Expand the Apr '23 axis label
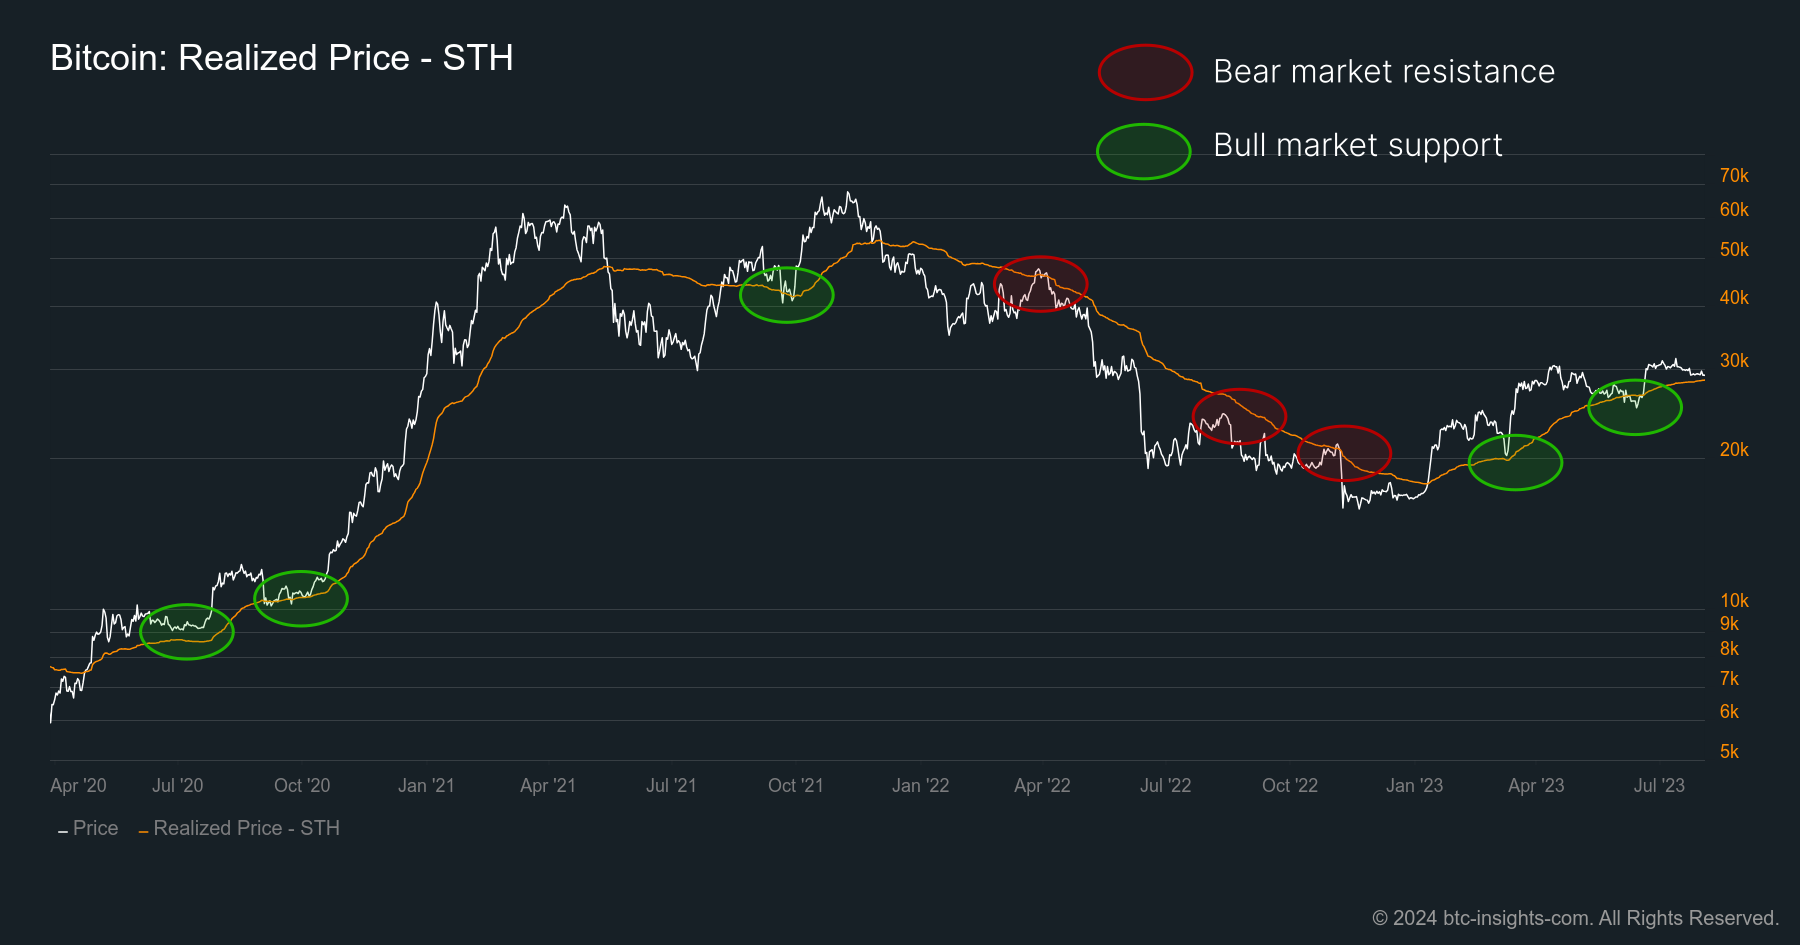1800x945 pixels. 1536,786
